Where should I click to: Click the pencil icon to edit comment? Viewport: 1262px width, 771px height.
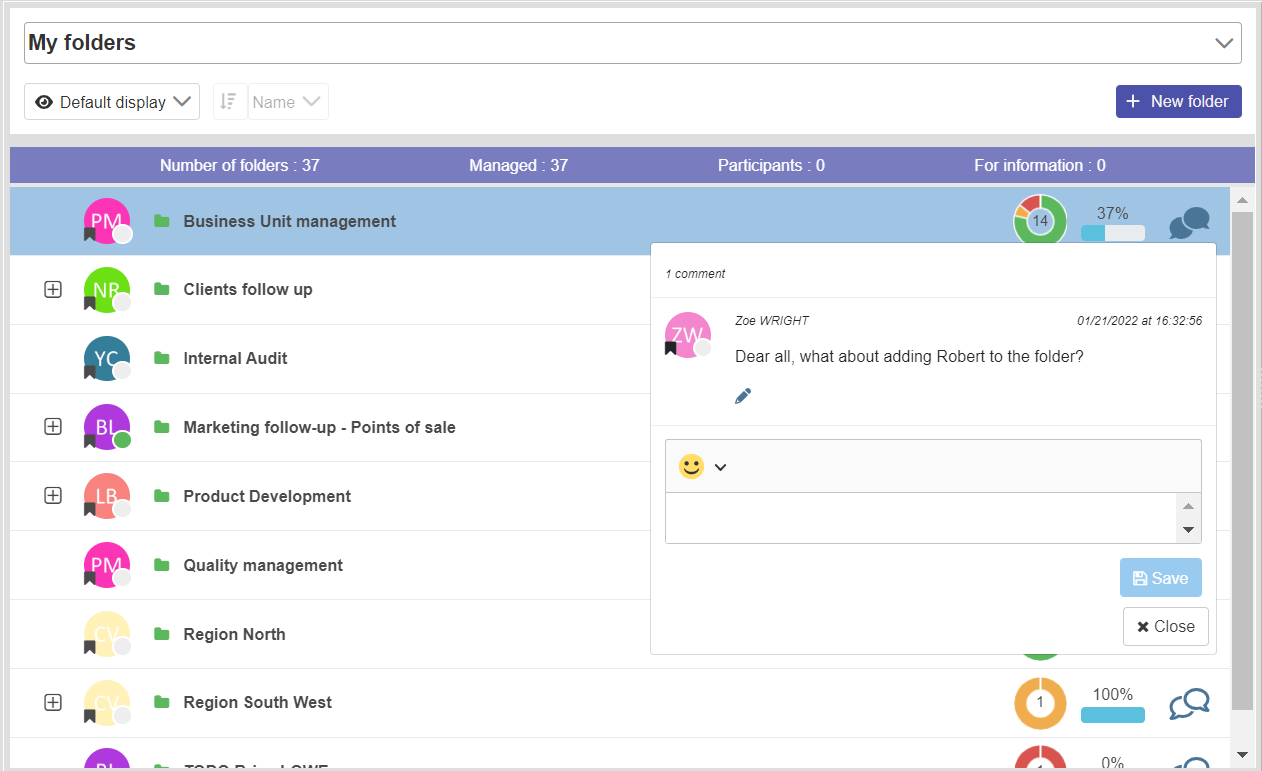coord(742,396)
